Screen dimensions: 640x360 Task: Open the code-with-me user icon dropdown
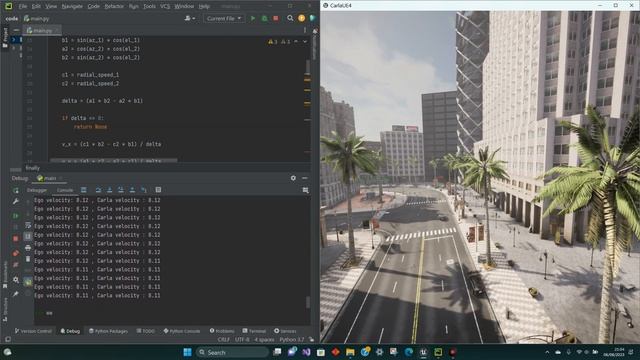[x=190, y=18]
